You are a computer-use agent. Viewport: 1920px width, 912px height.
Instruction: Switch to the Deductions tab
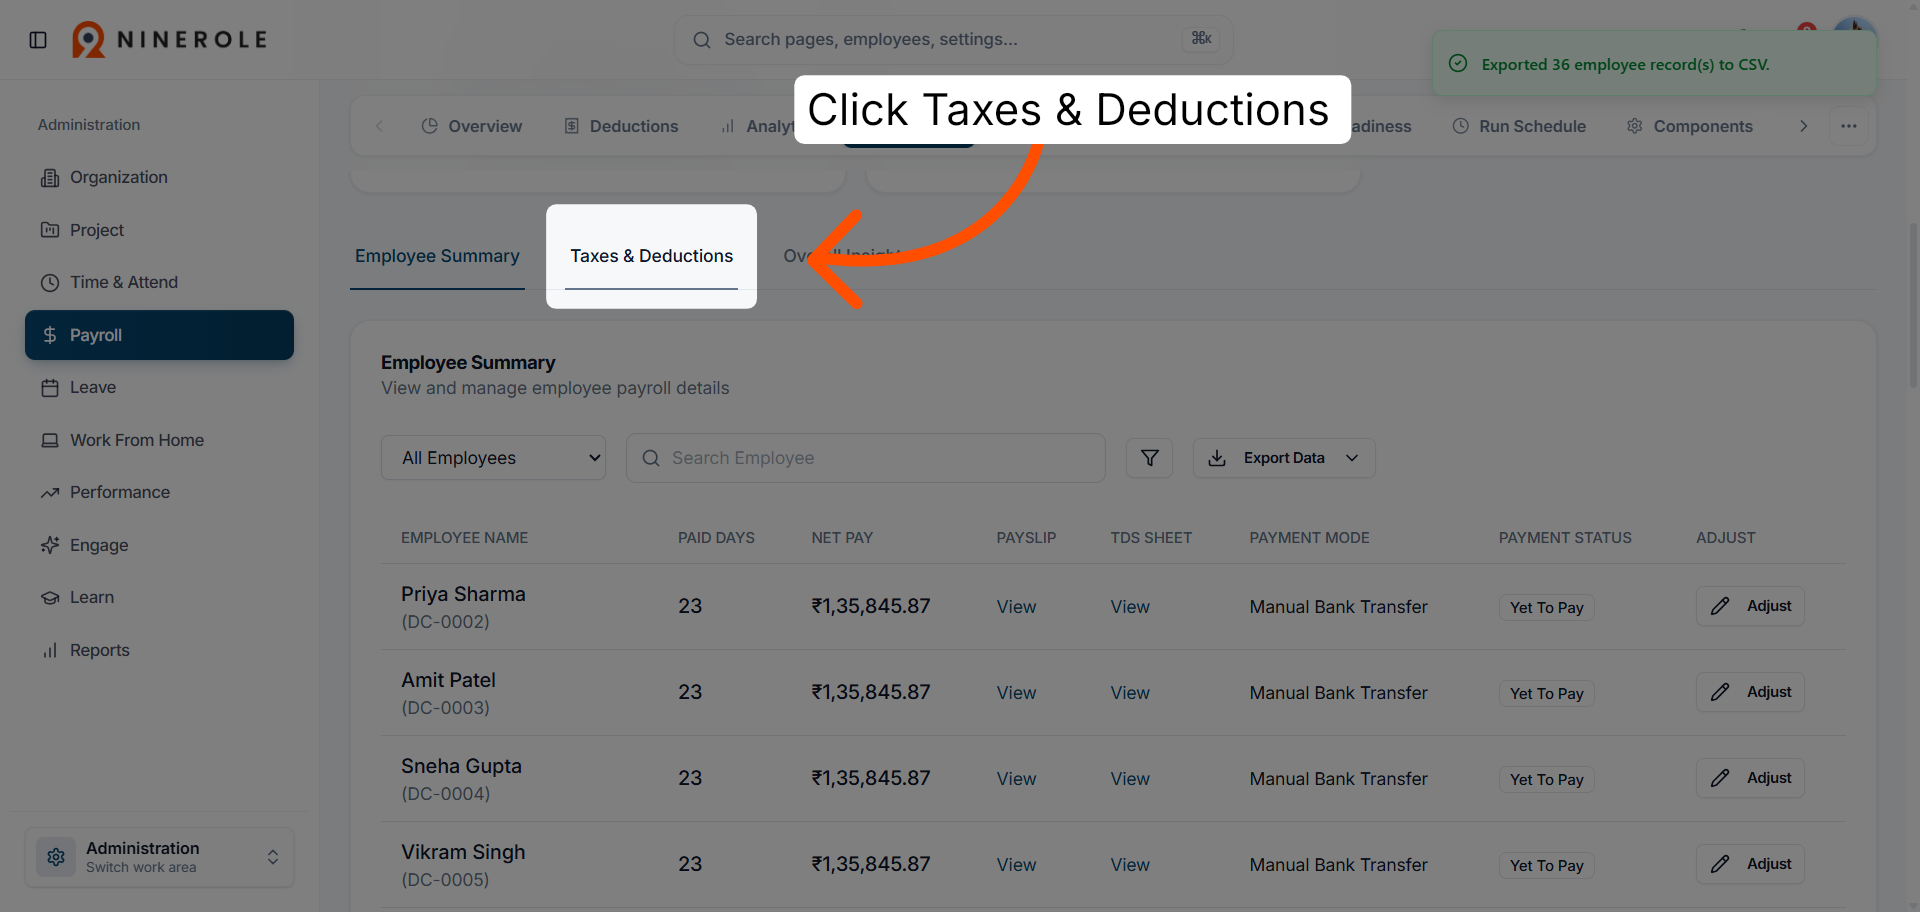coord(621,126)
